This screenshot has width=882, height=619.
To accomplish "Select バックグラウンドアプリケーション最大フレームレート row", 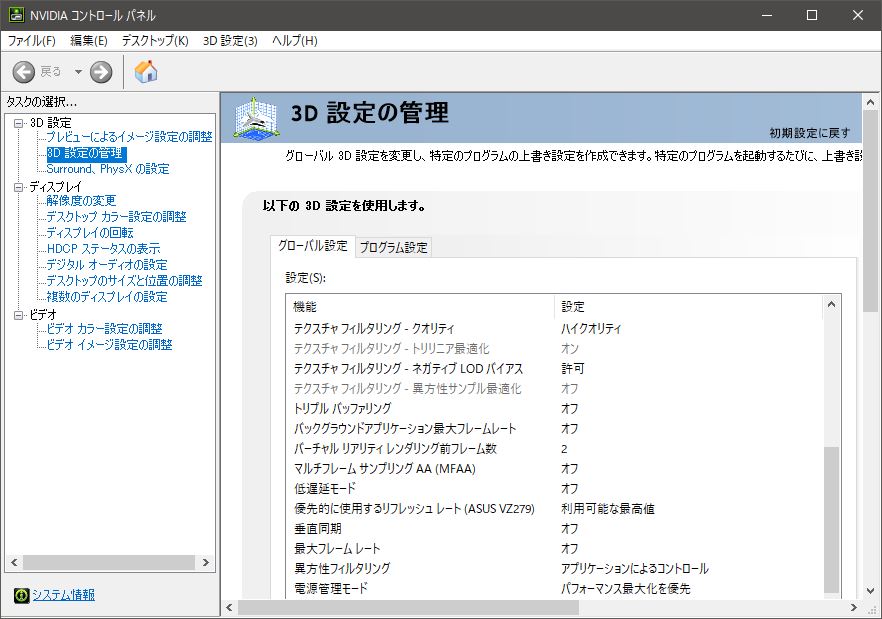I will pyautogui.click(x=554, y=429).
